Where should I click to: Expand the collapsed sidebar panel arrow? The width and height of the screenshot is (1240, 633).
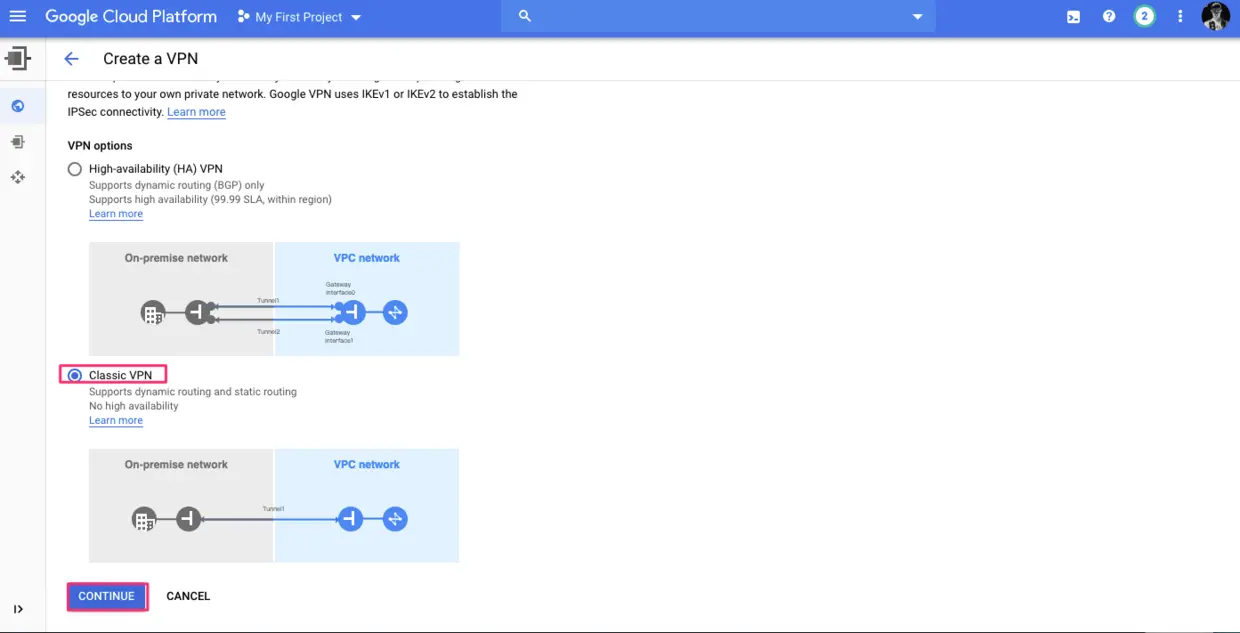18,609
